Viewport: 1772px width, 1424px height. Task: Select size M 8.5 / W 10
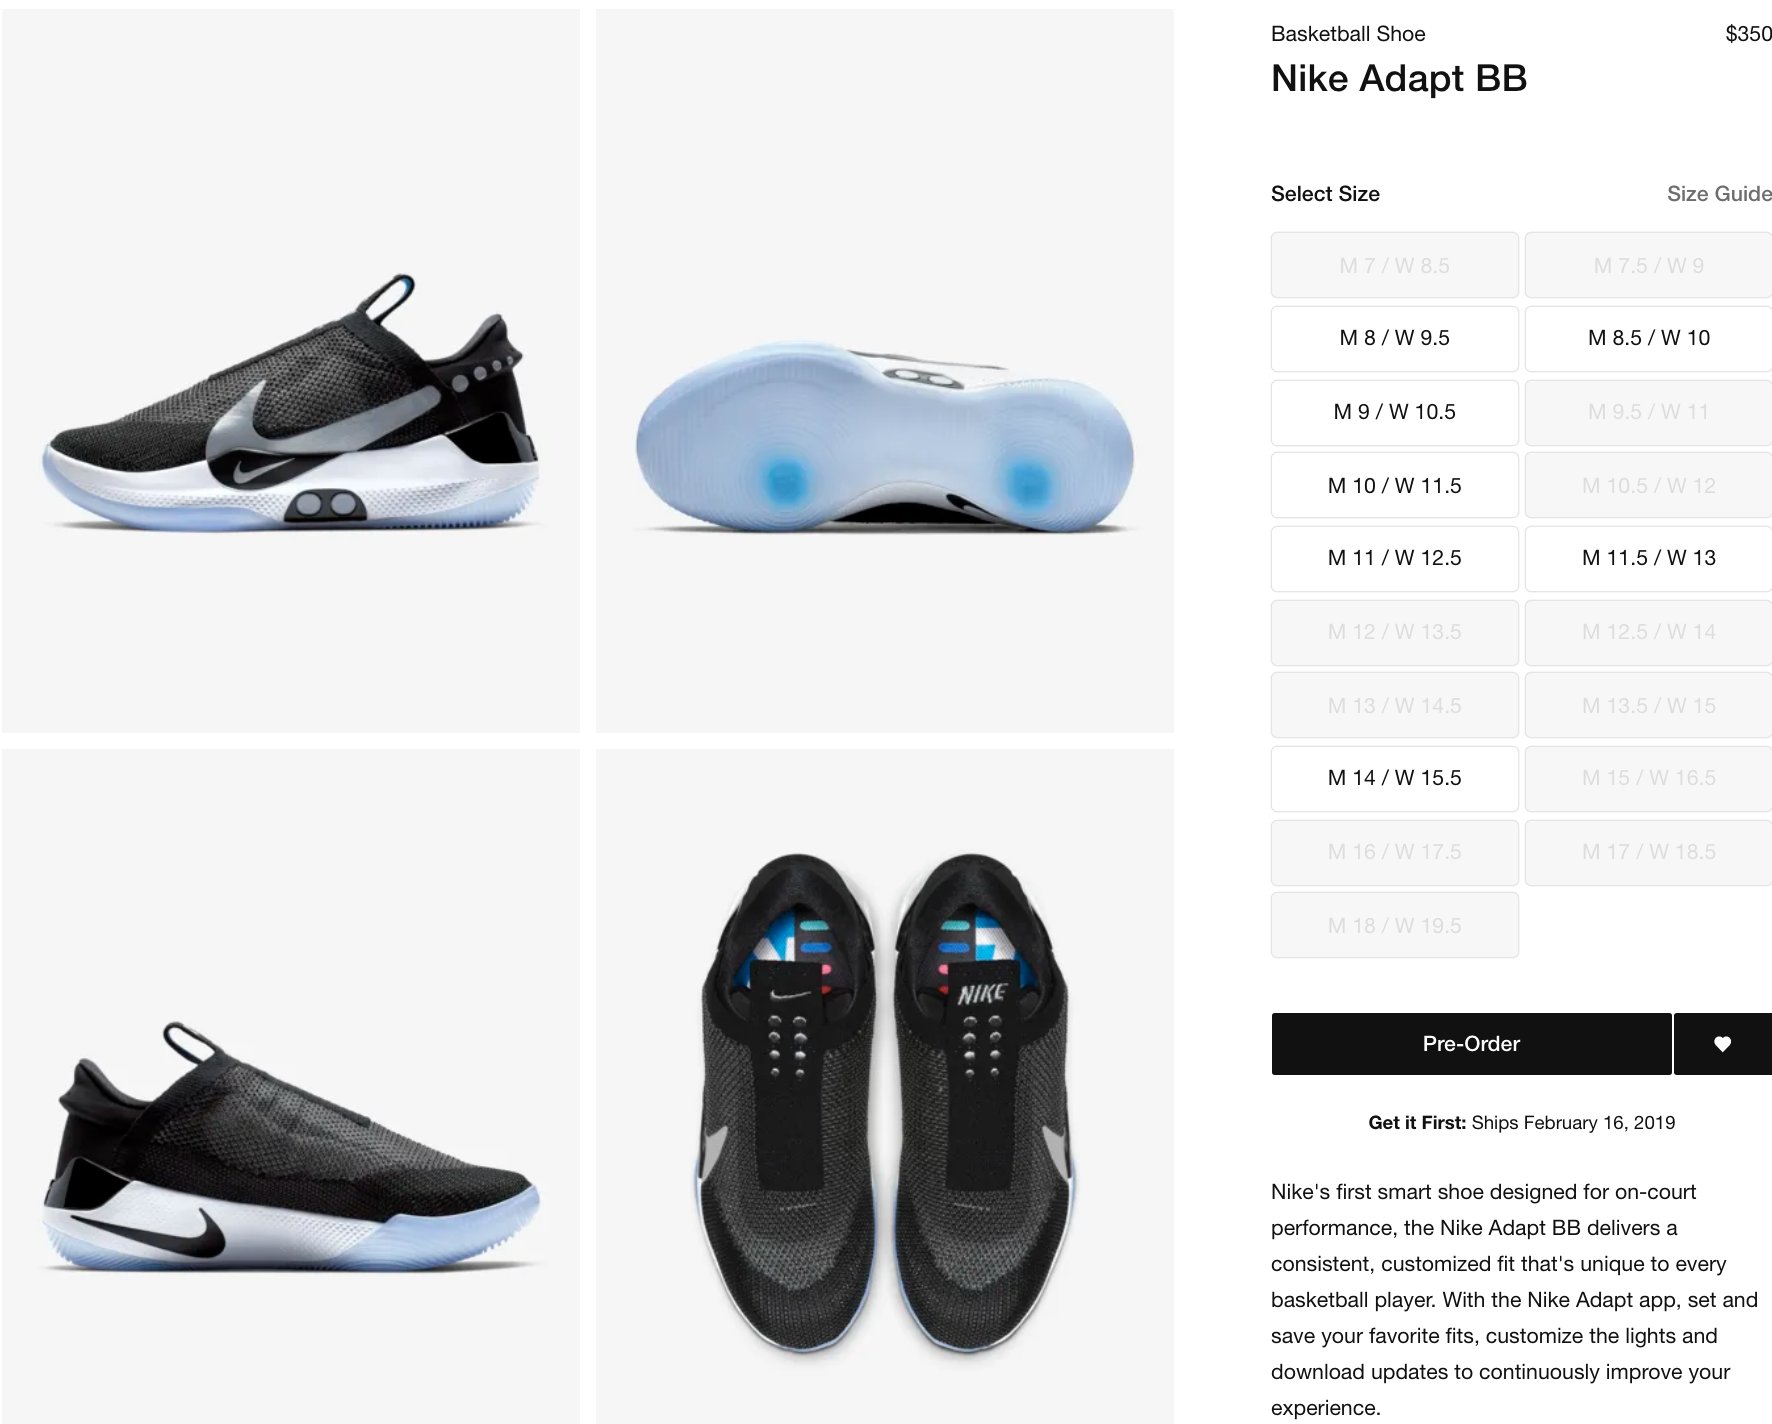(x=1648, y=338)
